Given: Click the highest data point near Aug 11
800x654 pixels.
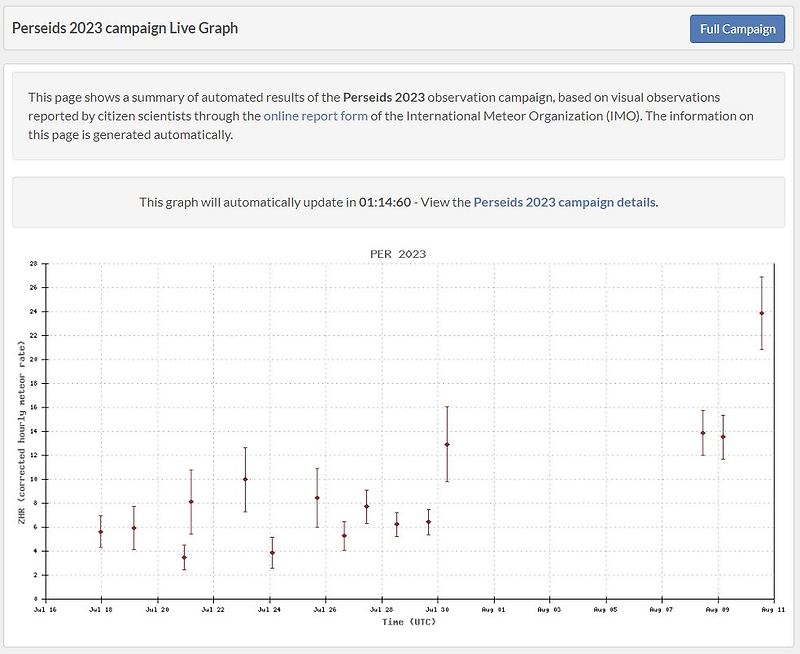Looking at the screenshot, I should click(x=763, y=312).
